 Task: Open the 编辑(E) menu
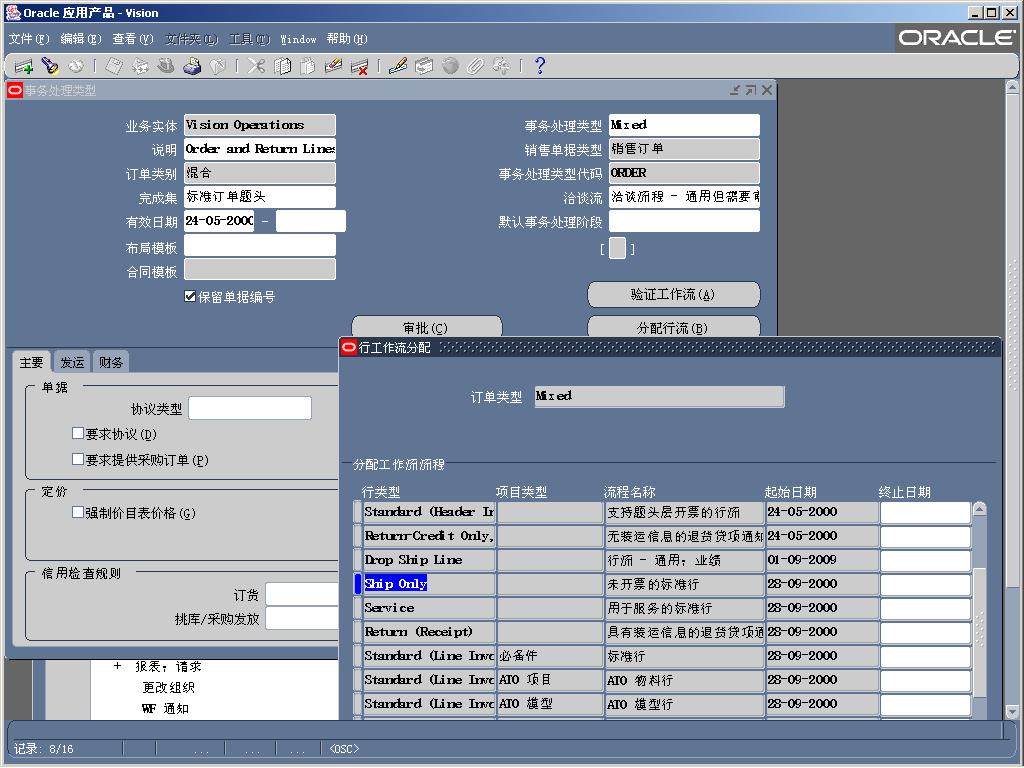(x=81, y=39)
